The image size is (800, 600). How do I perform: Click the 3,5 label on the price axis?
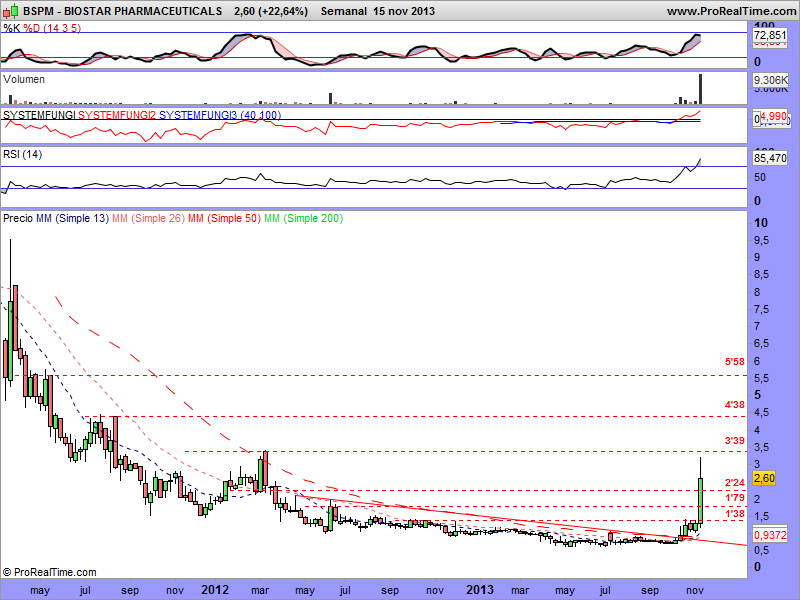click(x=761, y=447)
